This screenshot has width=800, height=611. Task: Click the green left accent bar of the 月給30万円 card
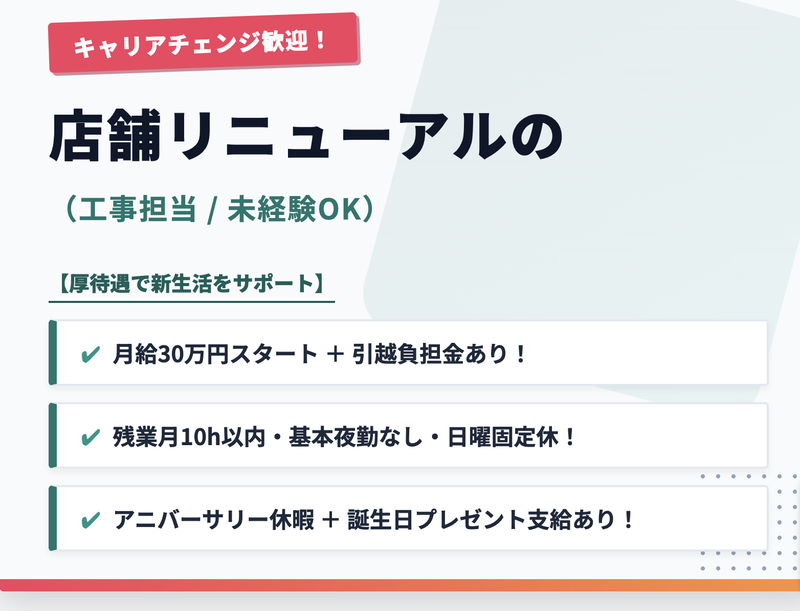point(51,353)
